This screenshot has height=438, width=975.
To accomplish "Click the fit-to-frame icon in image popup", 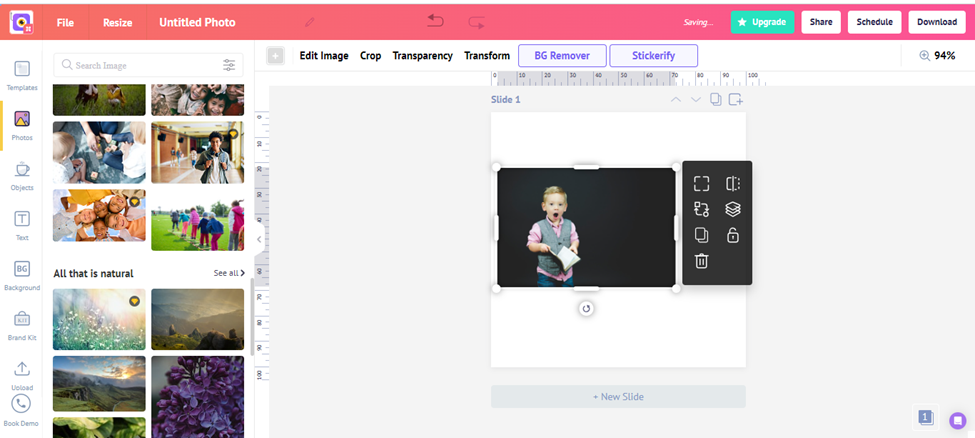I will [x=701, y=184].
